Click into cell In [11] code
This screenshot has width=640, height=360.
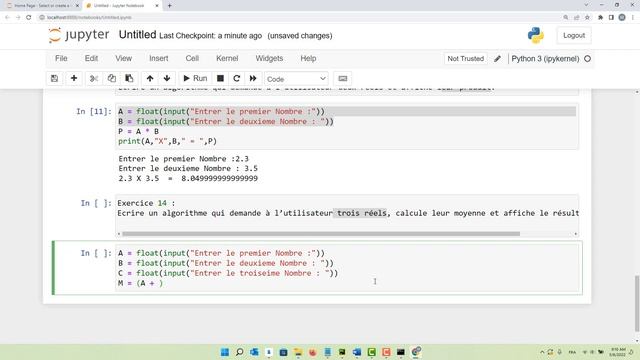[347, 126]
